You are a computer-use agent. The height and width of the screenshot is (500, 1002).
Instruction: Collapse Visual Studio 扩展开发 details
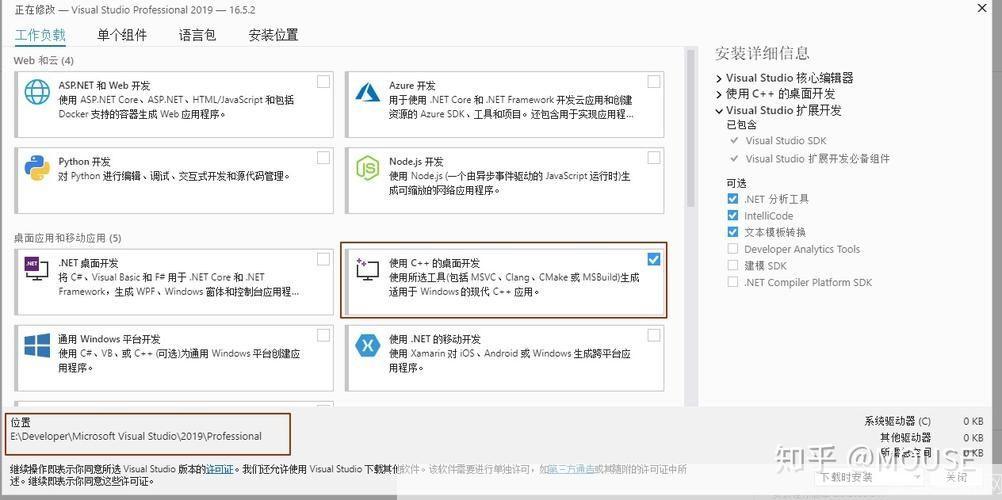720,111
